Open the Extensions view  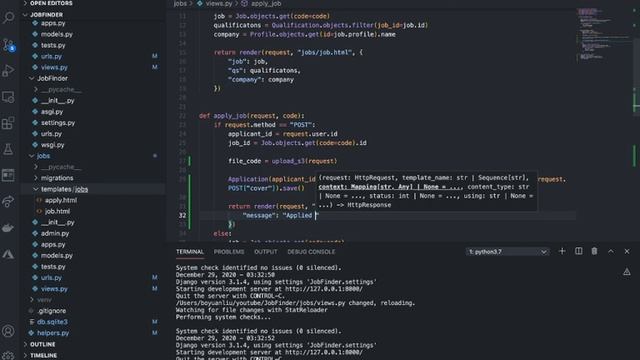click(x=8, y=123)
